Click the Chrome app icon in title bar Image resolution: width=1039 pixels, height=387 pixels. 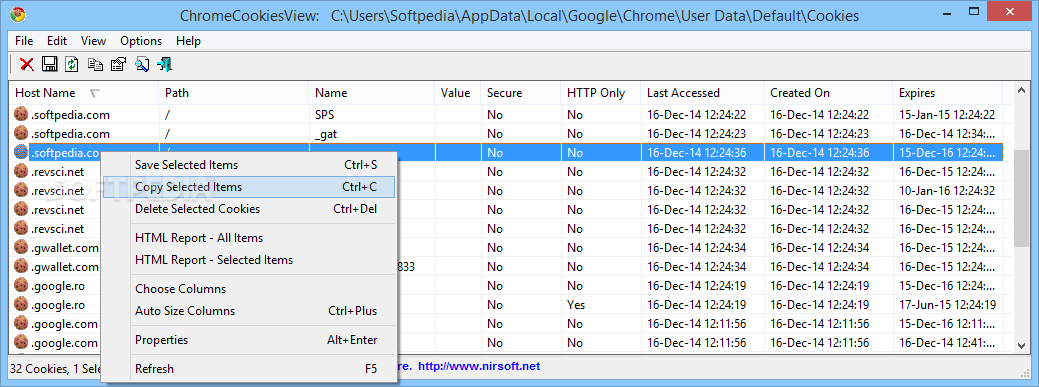coord(19,15)
